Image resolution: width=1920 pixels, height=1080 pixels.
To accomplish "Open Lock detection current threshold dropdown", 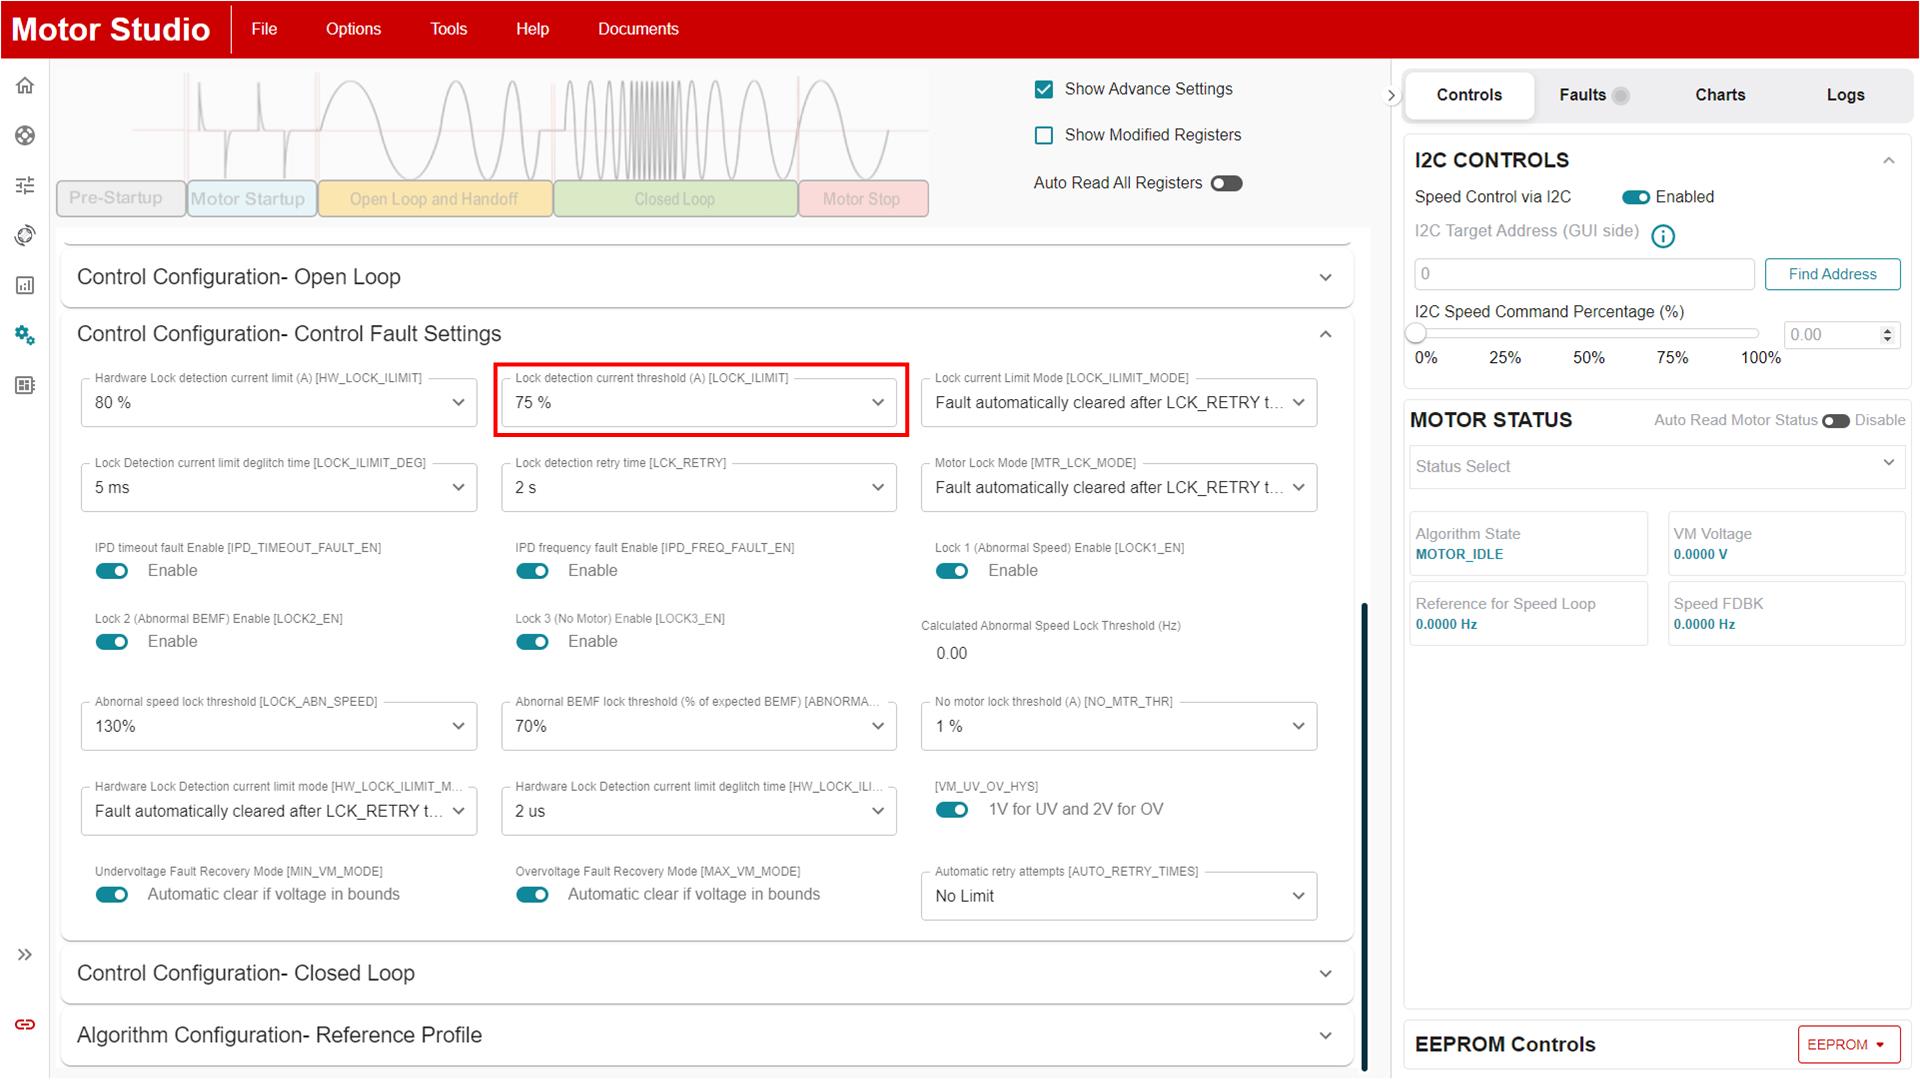I will (699, 402).
